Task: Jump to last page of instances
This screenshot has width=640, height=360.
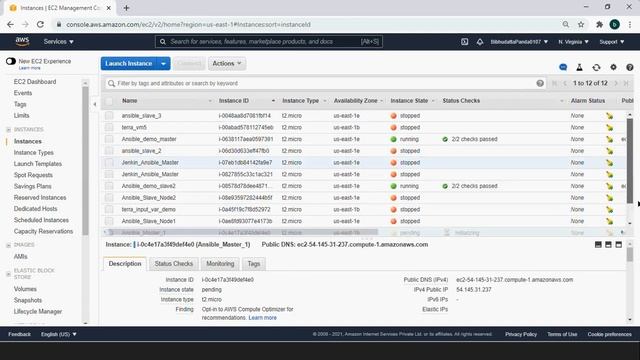Action: click(626, 83)
